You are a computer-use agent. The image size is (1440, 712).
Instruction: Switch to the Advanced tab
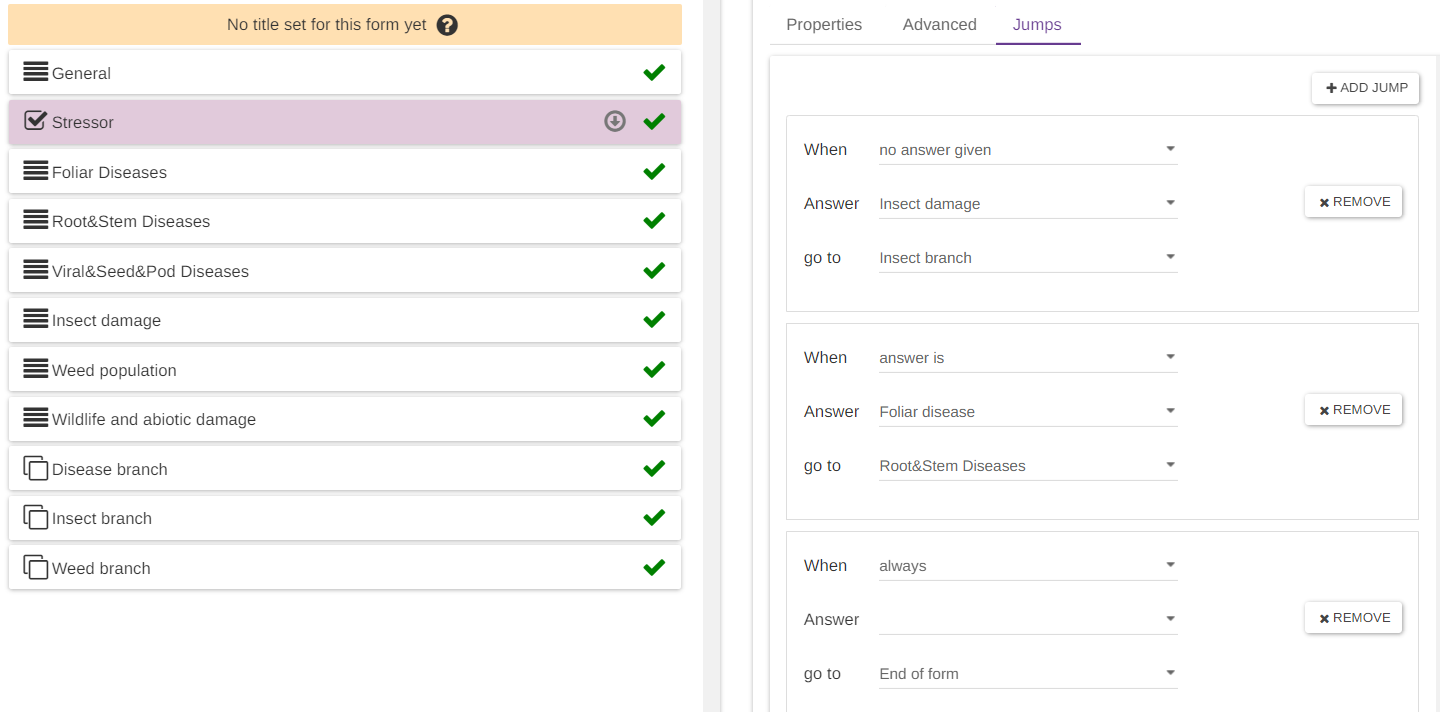(x=939, y=25)
